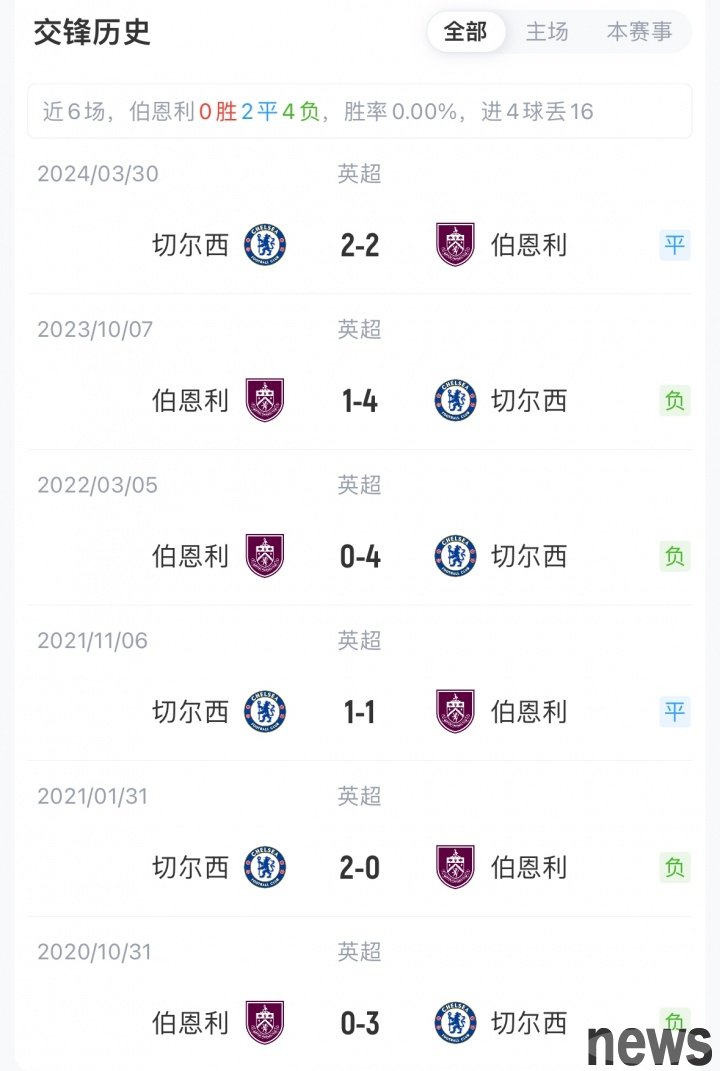
Task: Switch to the 主场 filter tab
Action: [x=547, y=32]
